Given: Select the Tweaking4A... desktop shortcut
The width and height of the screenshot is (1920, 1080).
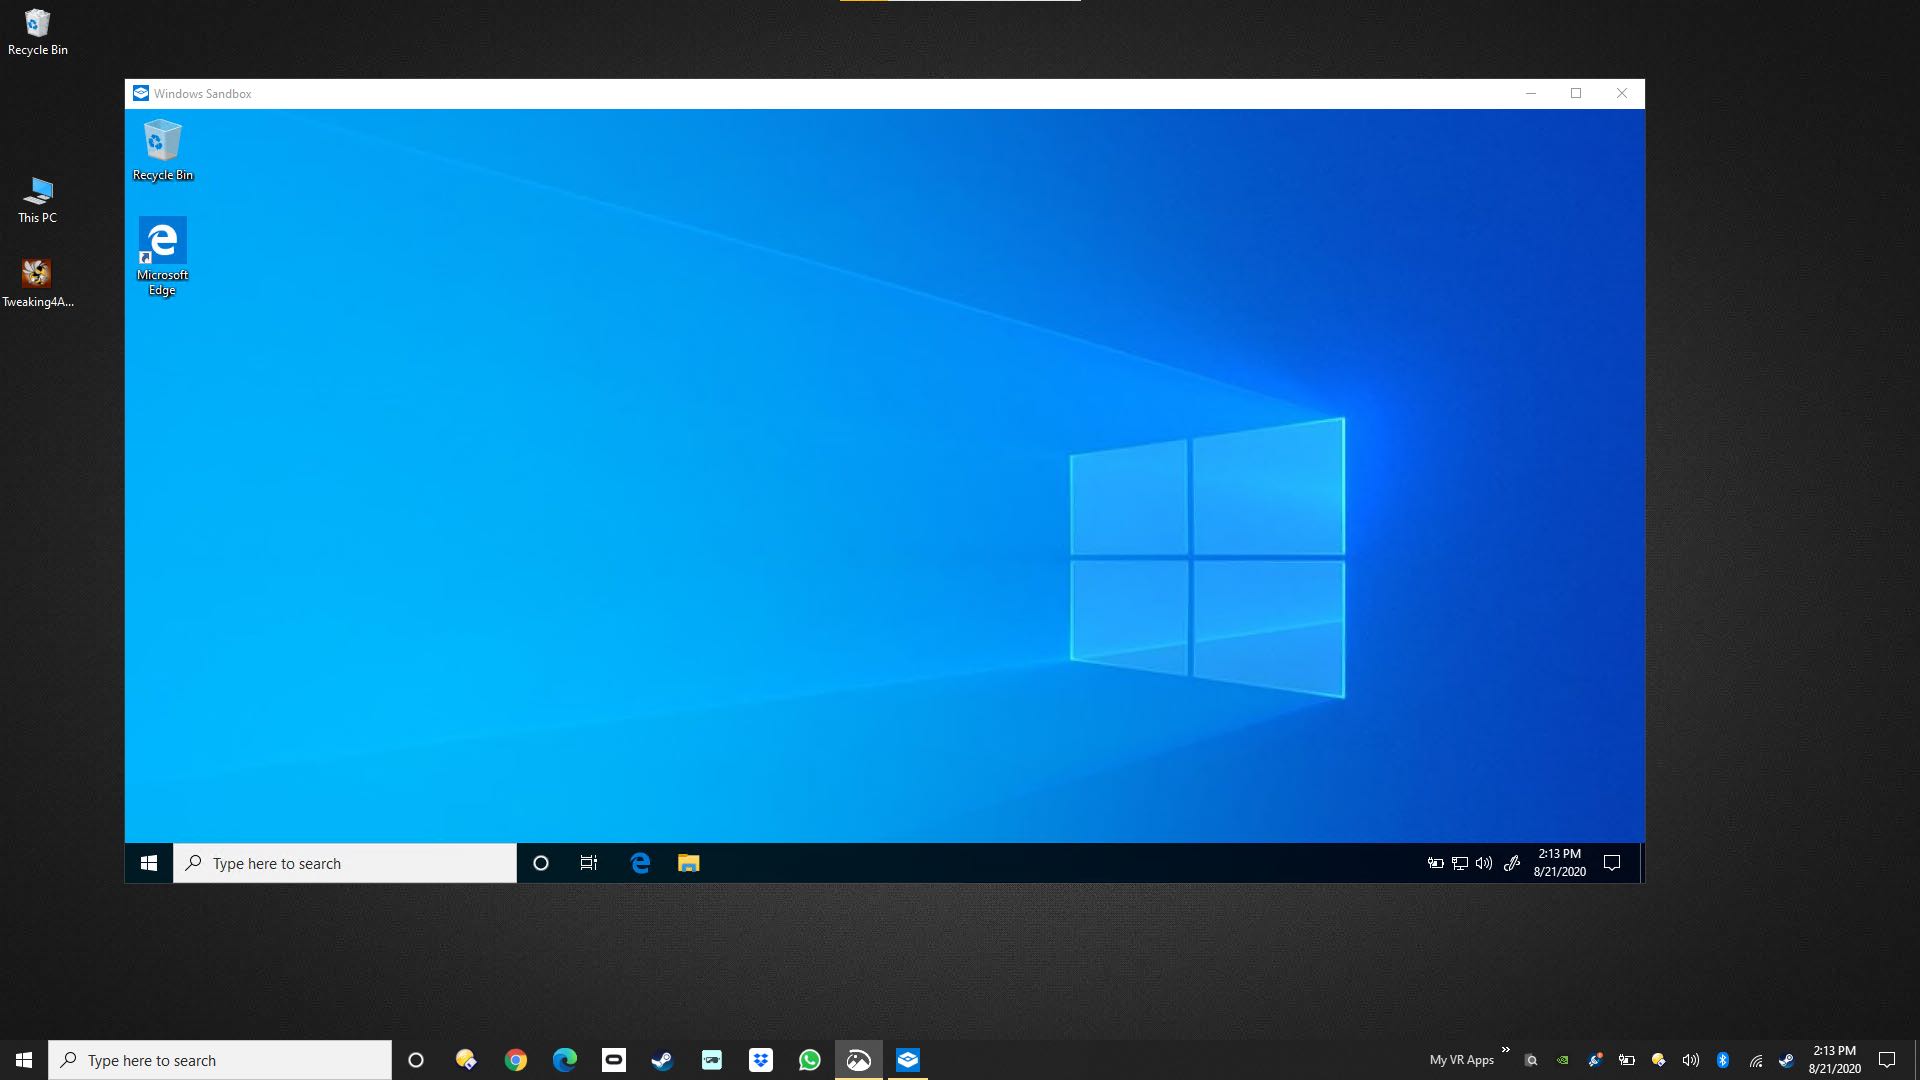Looking at the screenshot, I should pos(37,284).
